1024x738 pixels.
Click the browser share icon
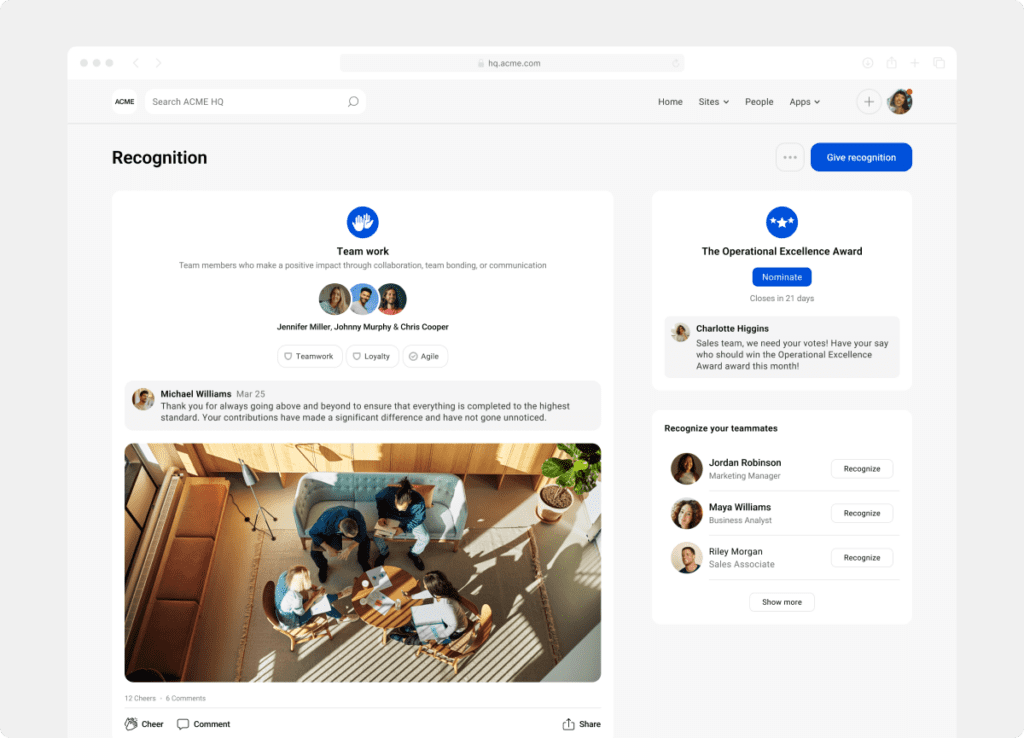(891, 63)
